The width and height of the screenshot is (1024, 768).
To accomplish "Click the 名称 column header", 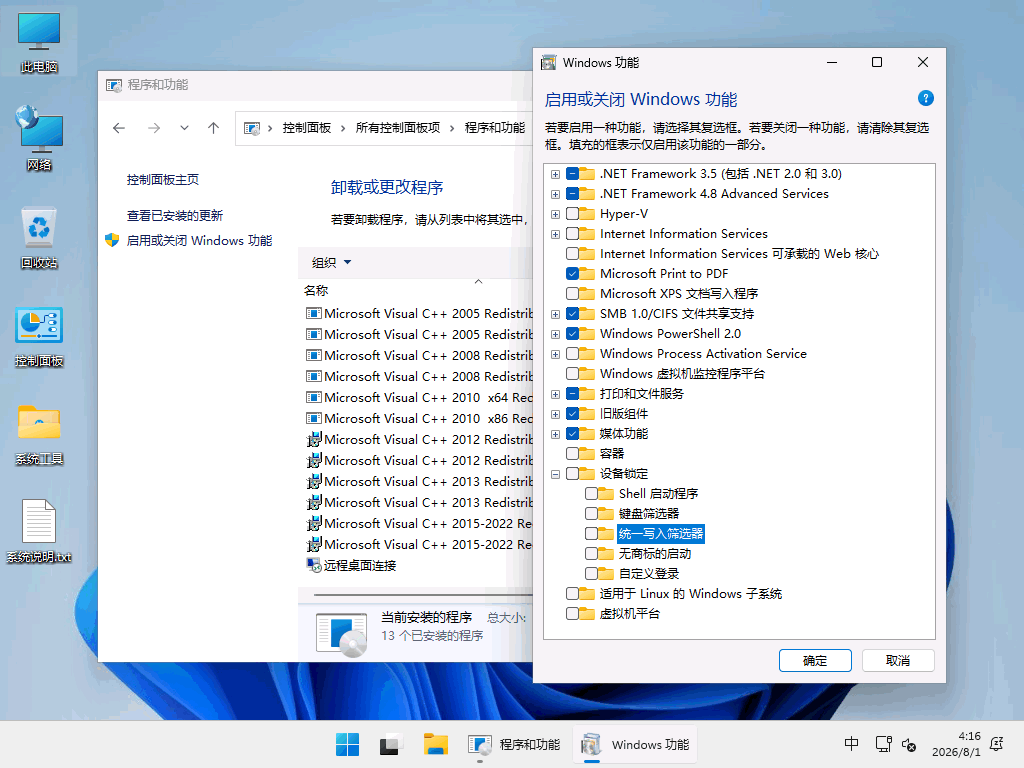I will click(316, 291).
